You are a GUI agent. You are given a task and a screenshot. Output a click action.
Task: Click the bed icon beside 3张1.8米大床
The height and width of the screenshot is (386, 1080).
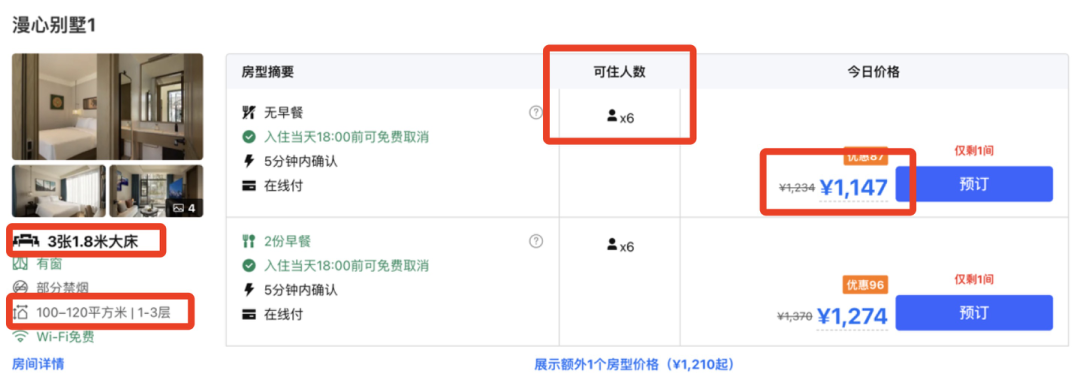point(25,241)
